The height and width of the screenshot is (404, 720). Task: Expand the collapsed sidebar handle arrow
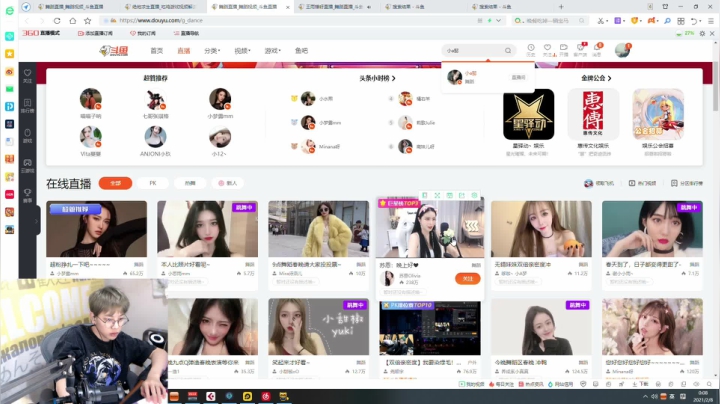[36, 221]
